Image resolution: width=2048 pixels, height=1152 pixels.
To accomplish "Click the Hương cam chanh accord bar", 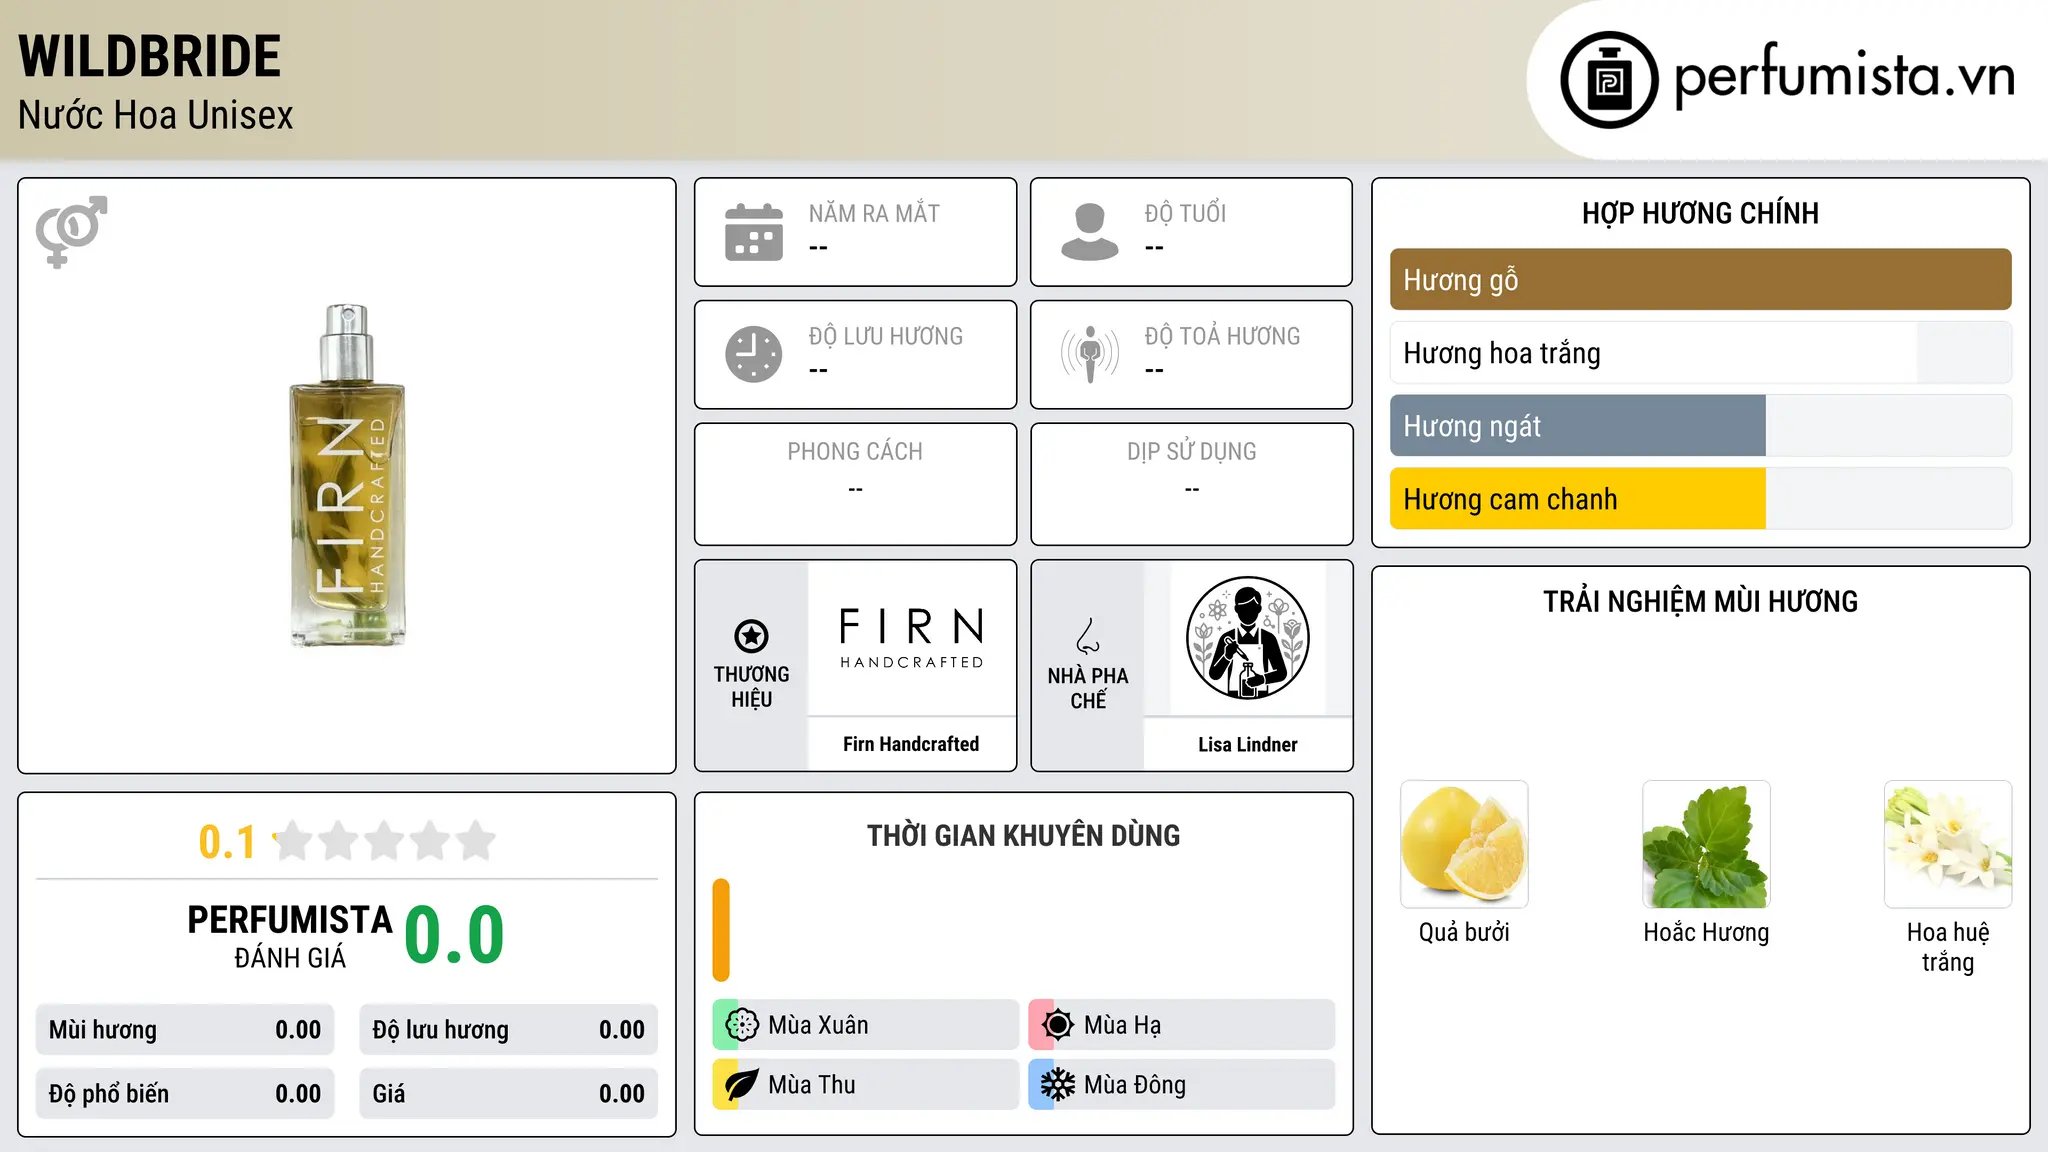I will coord(1700,499).
